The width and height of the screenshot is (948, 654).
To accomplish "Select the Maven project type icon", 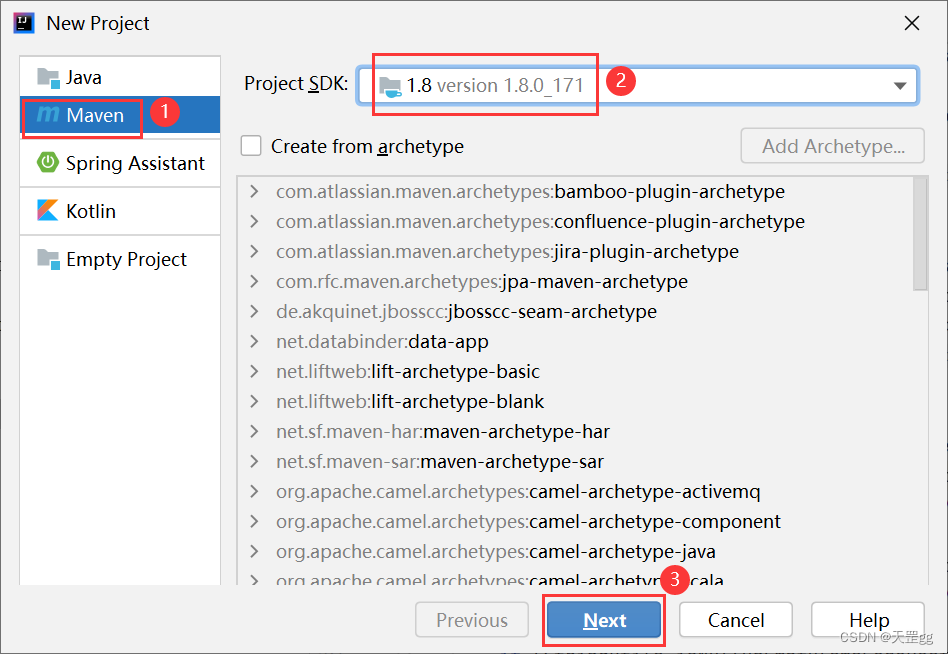I will pyautogui.click(x=47, y=115).
